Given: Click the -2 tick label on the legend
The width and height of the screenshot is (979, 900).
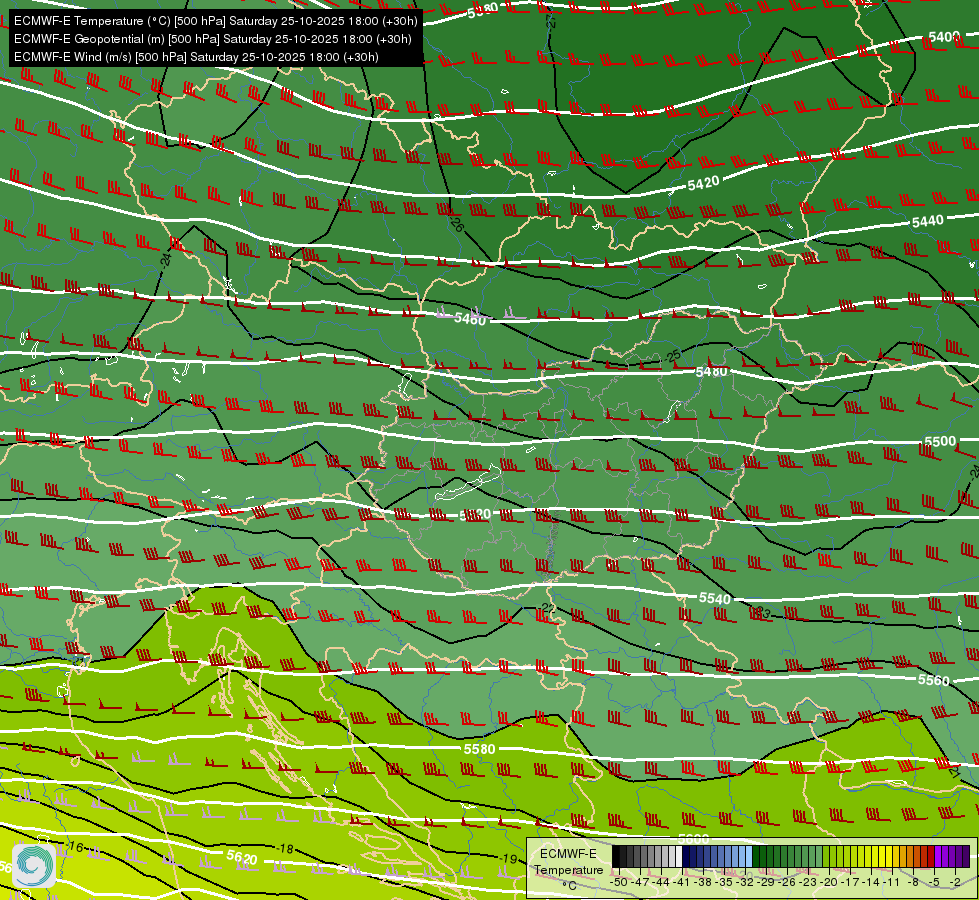Looking at the screenshot, I should [x=955, y=882].
